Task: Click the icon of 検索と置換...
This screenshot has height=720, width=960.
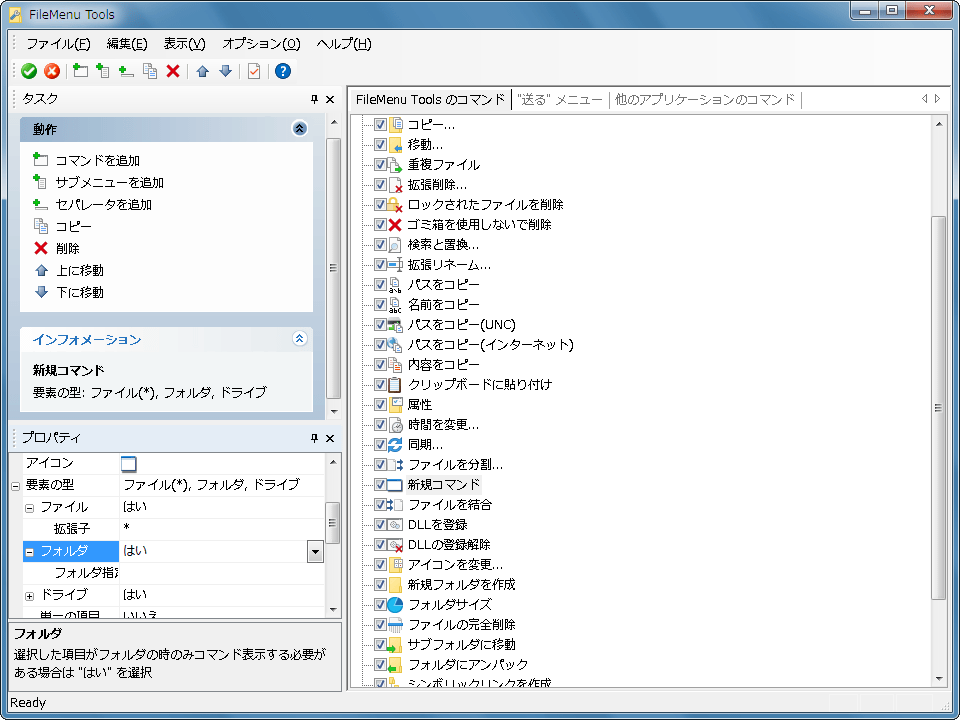Action: pos(396,245)
